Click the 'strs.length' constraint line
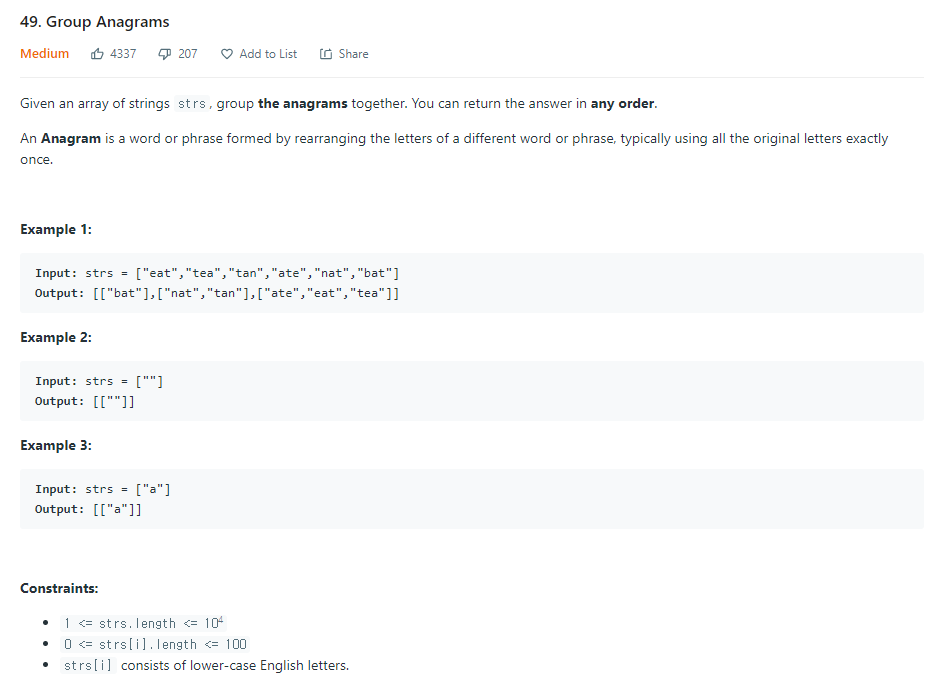This screenshot has height=694, width=929. pos(143,623)
